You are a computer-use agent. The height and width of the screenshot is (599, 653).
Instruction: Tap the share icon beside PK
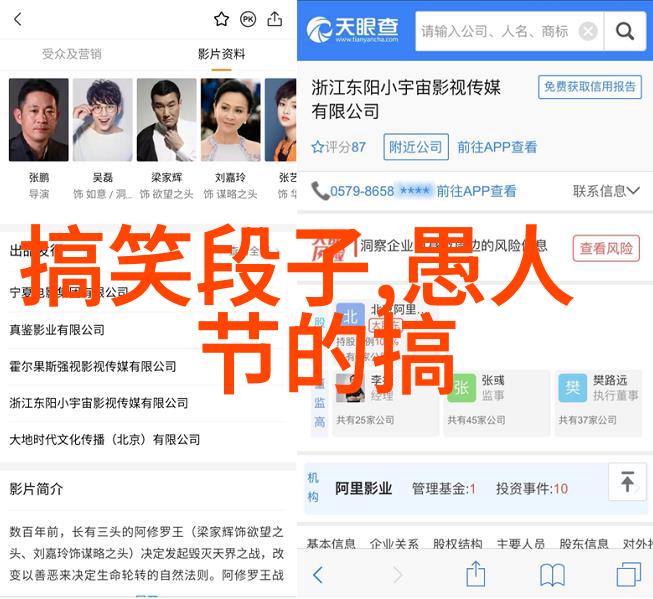[x=274, y=19]
